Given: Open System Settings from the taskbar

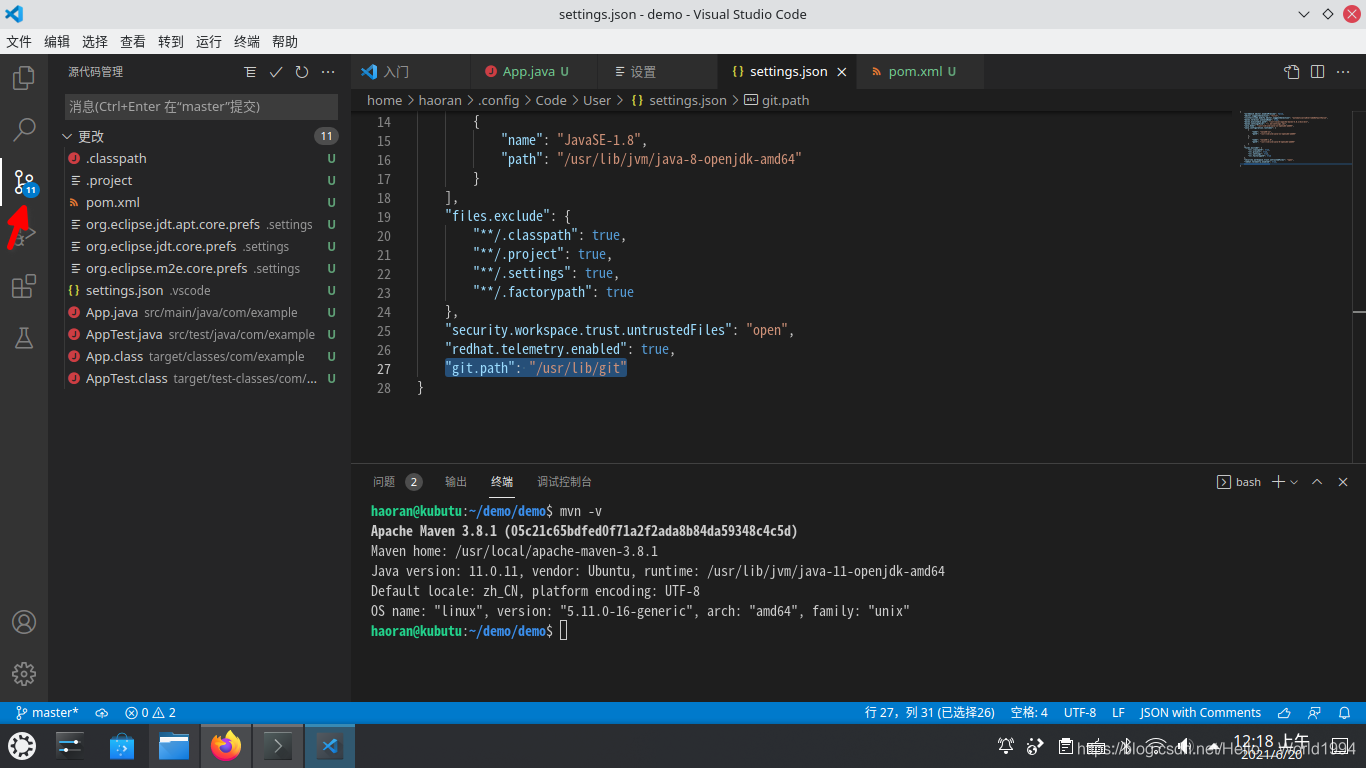Looking at the screenshot, I should [x=70, y=746].
